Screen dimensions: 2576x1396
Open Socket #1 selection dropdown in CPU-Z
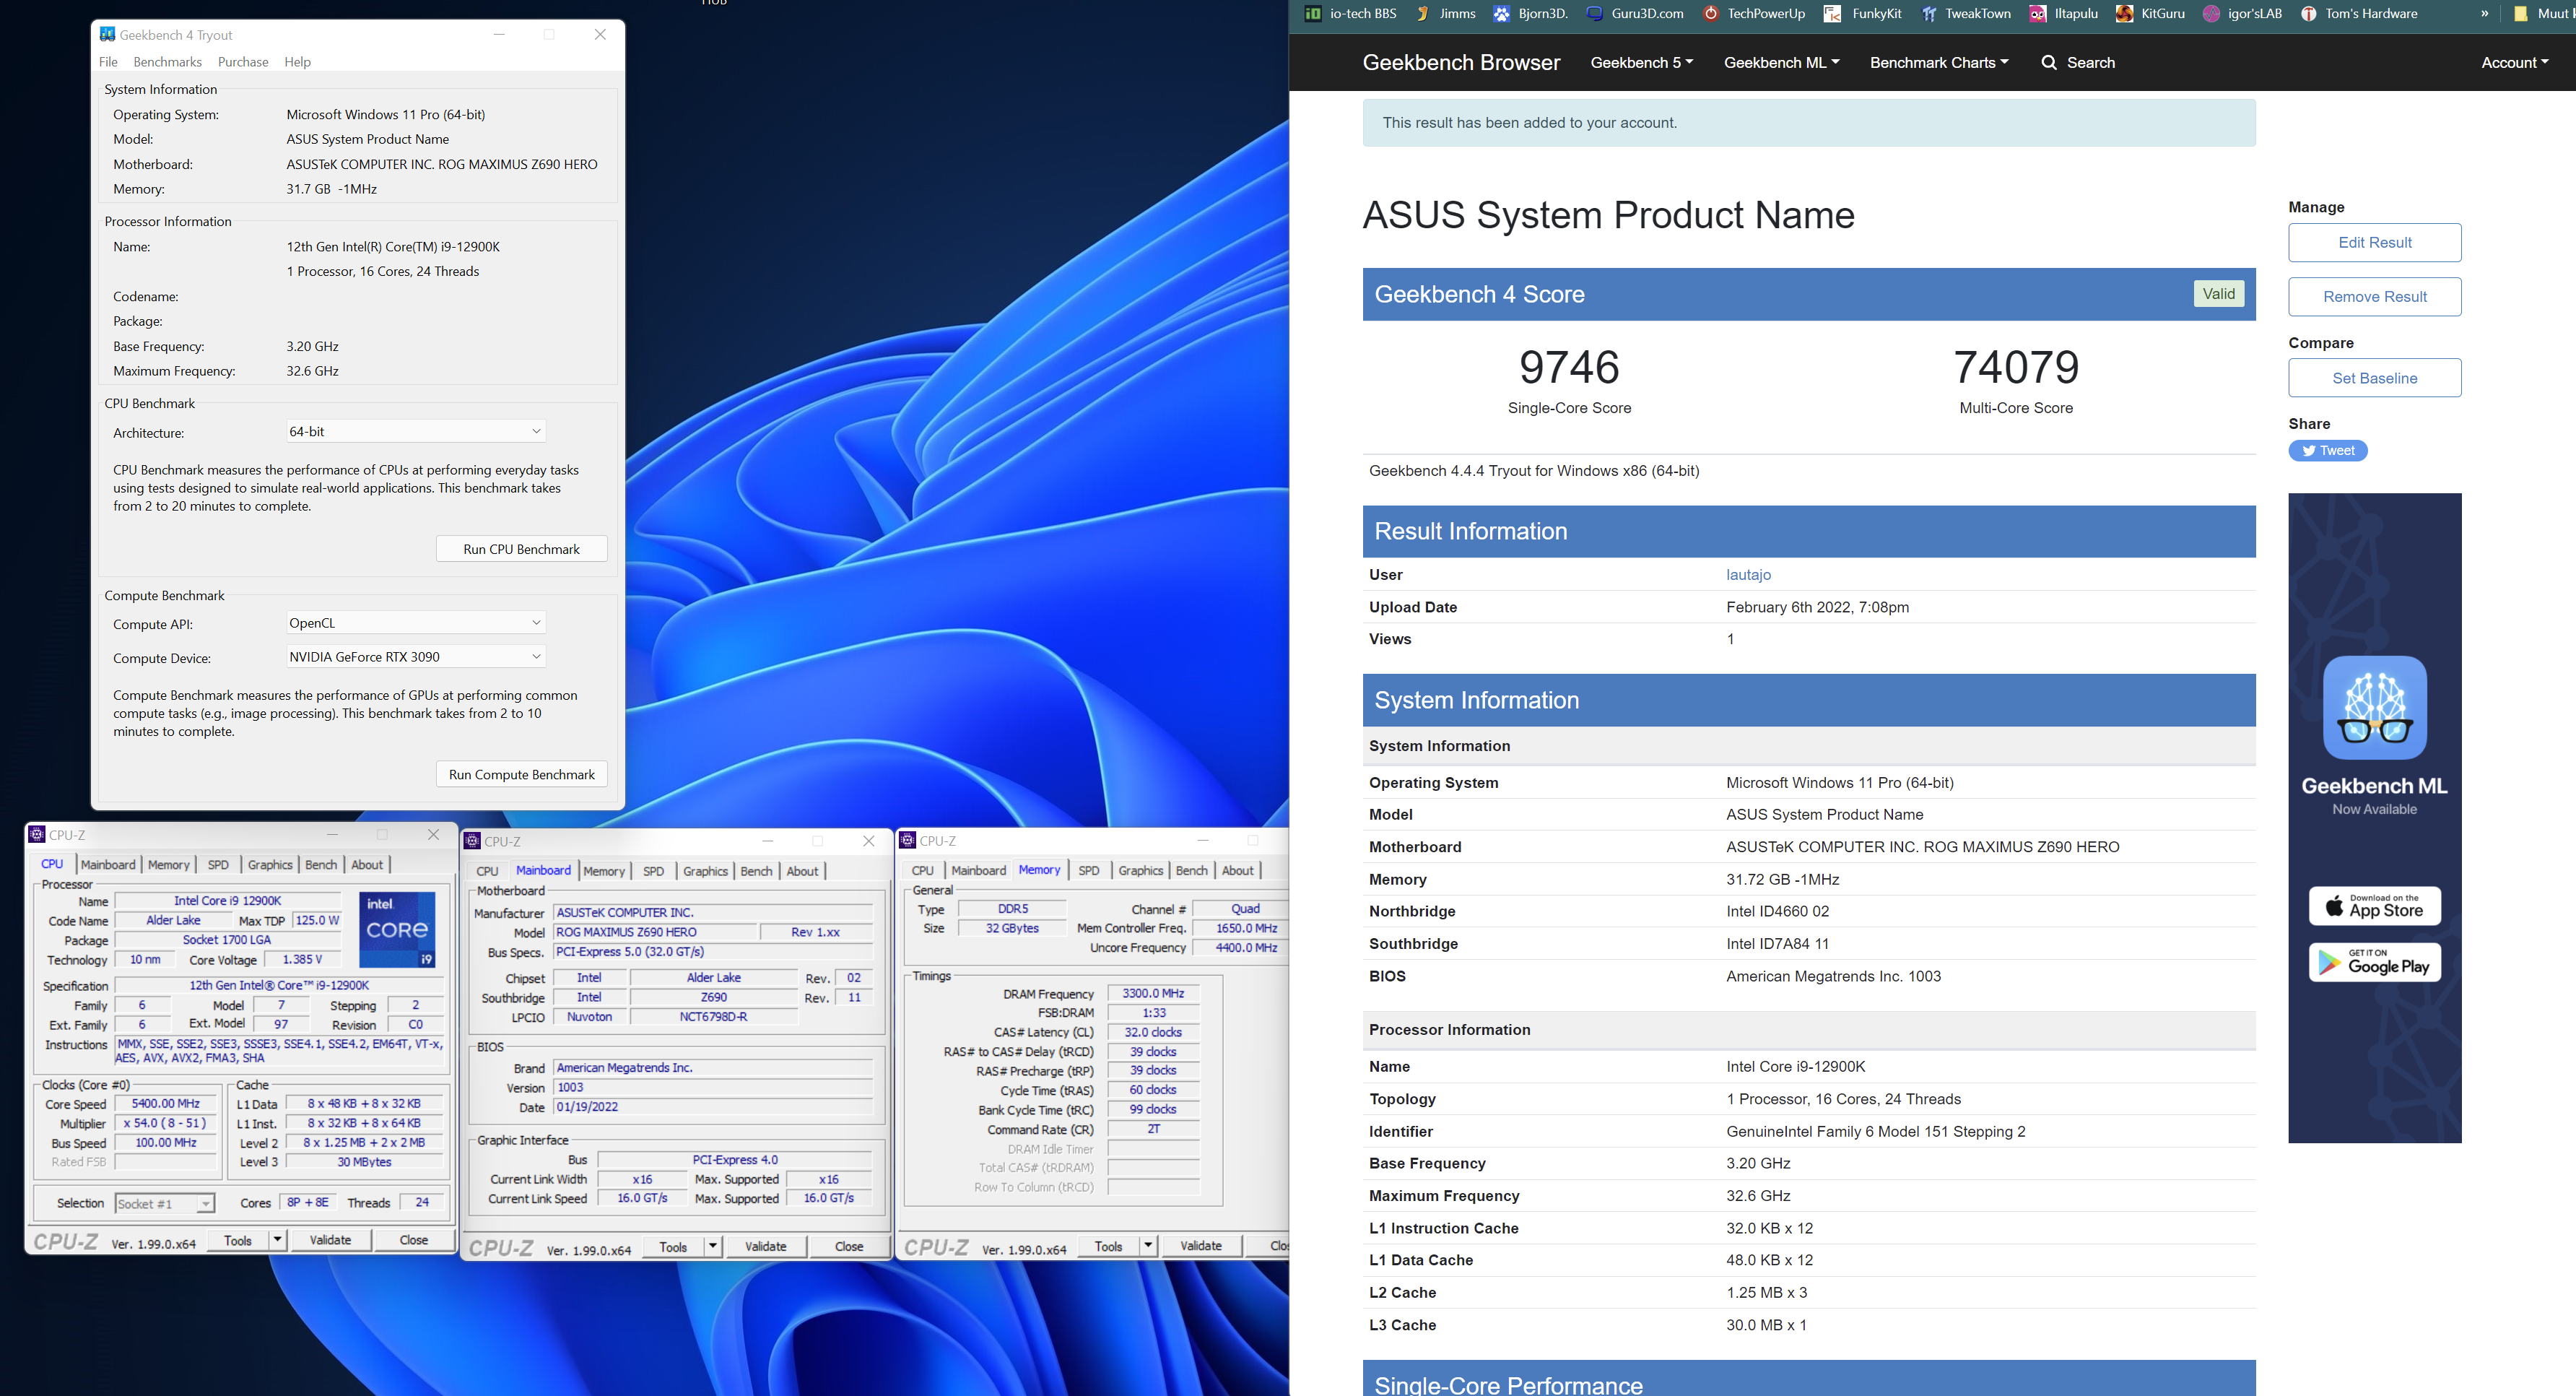tap(165, 1204)
